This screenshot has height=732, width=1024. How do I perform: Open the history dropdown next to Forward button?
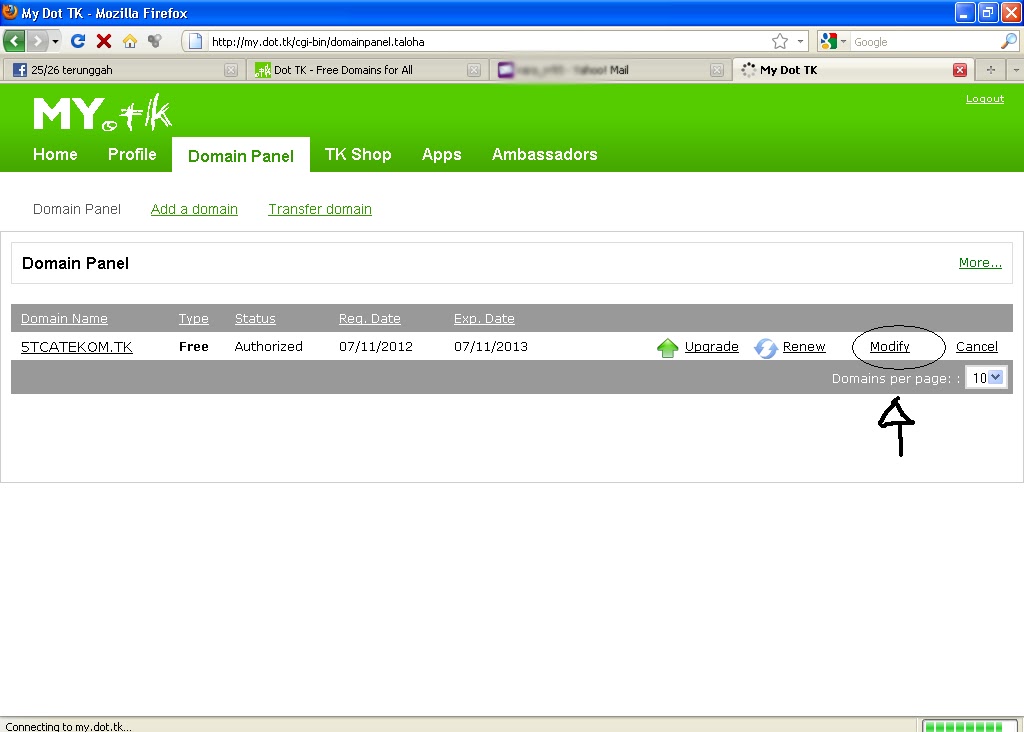coord(56,41)
